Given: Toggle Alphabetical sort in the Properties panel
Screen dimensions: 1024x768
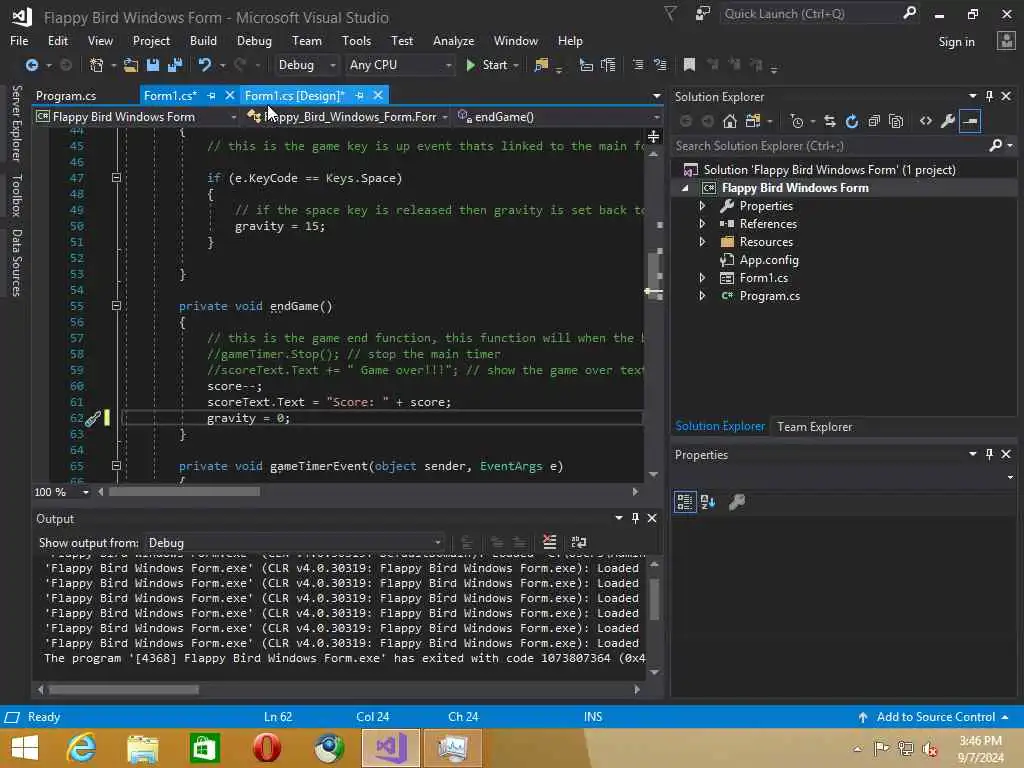Looking at the screenshot, I should (x=708, y=502).
